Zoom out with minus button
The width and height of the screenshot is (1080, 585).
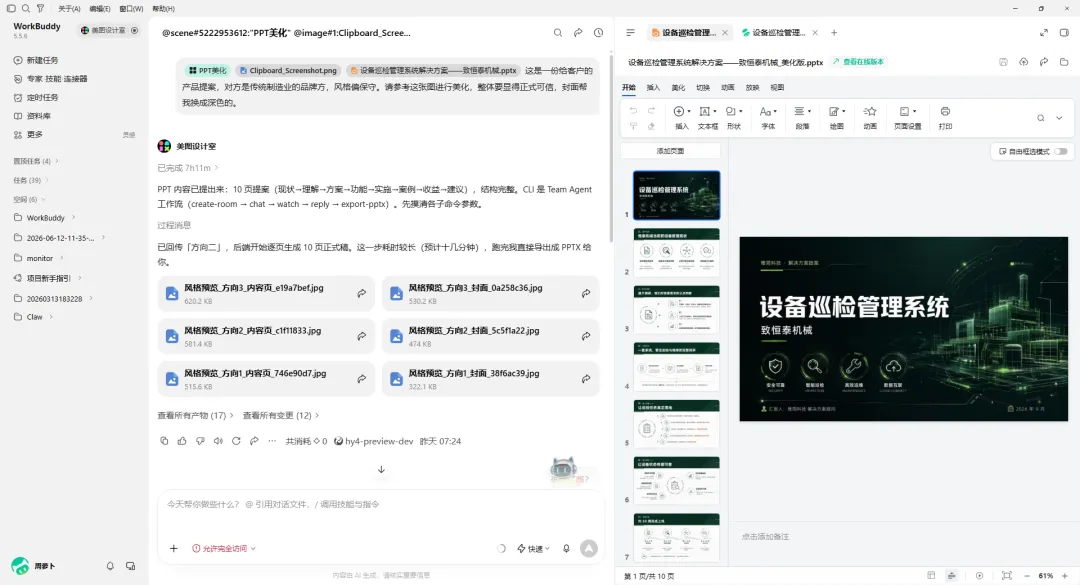[x=1027, y=575]
